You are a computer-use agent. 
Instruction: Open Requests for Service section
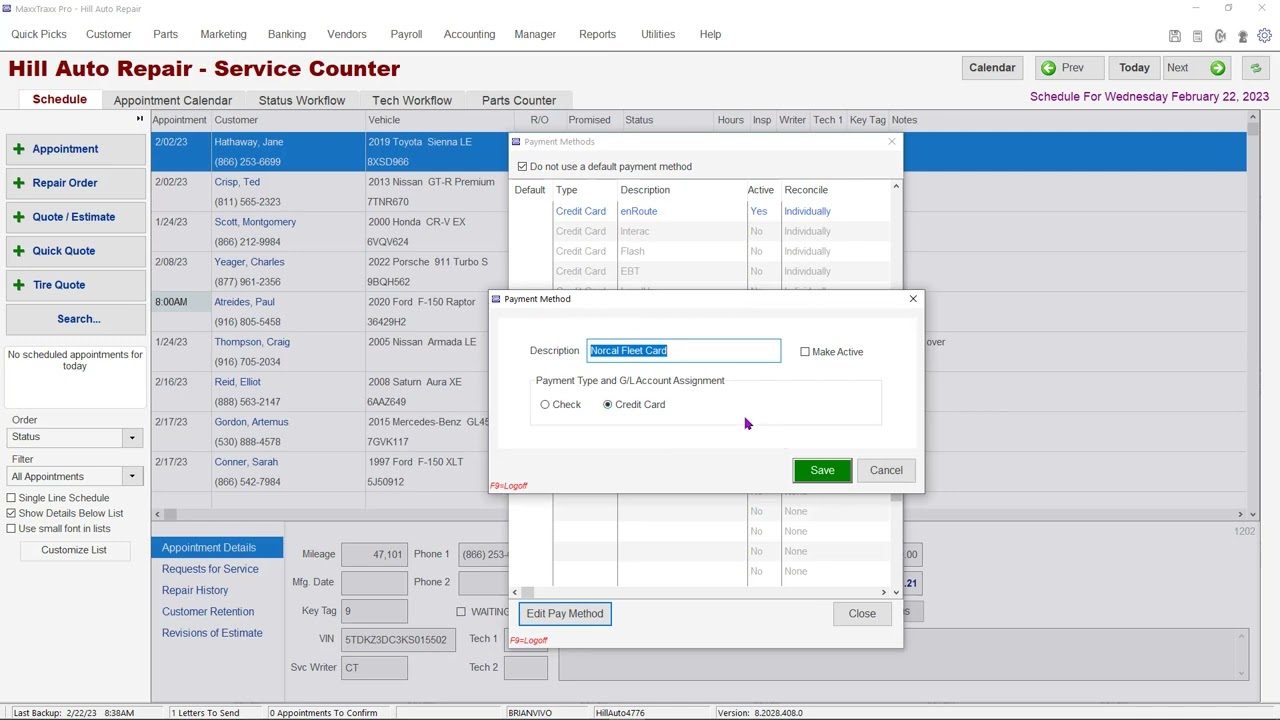coord(210,569)
